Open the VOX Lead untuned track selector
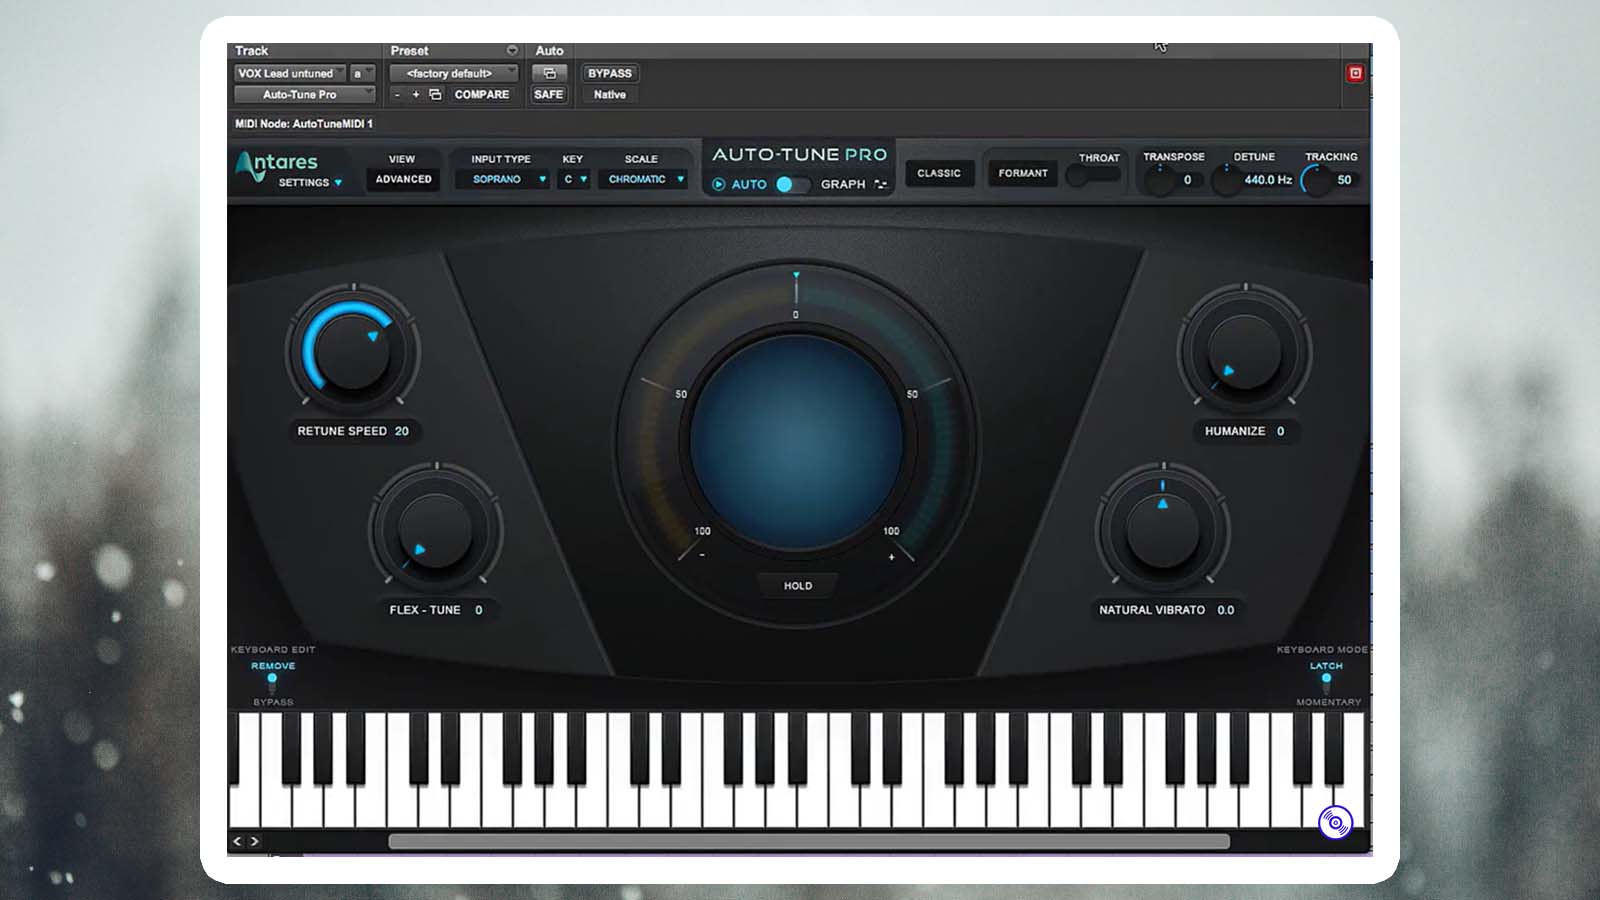 pos(290,73)
